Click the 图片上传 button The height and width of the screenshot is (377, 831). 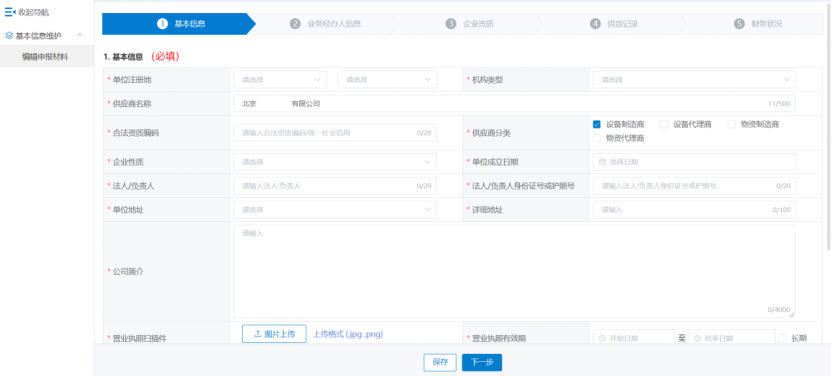pos(274,334)
